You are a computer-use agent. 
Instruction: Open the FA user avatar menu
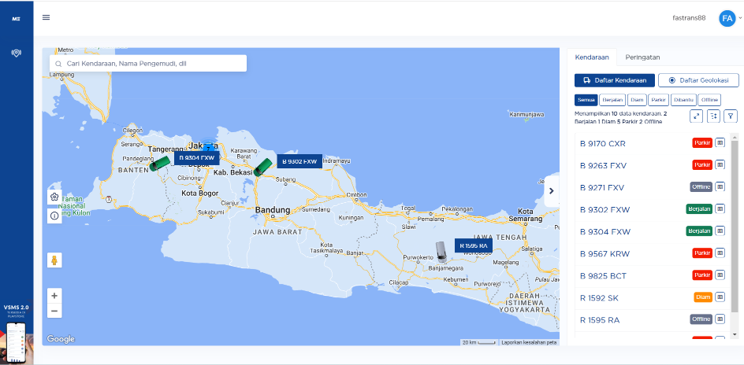tap(727, 19)
